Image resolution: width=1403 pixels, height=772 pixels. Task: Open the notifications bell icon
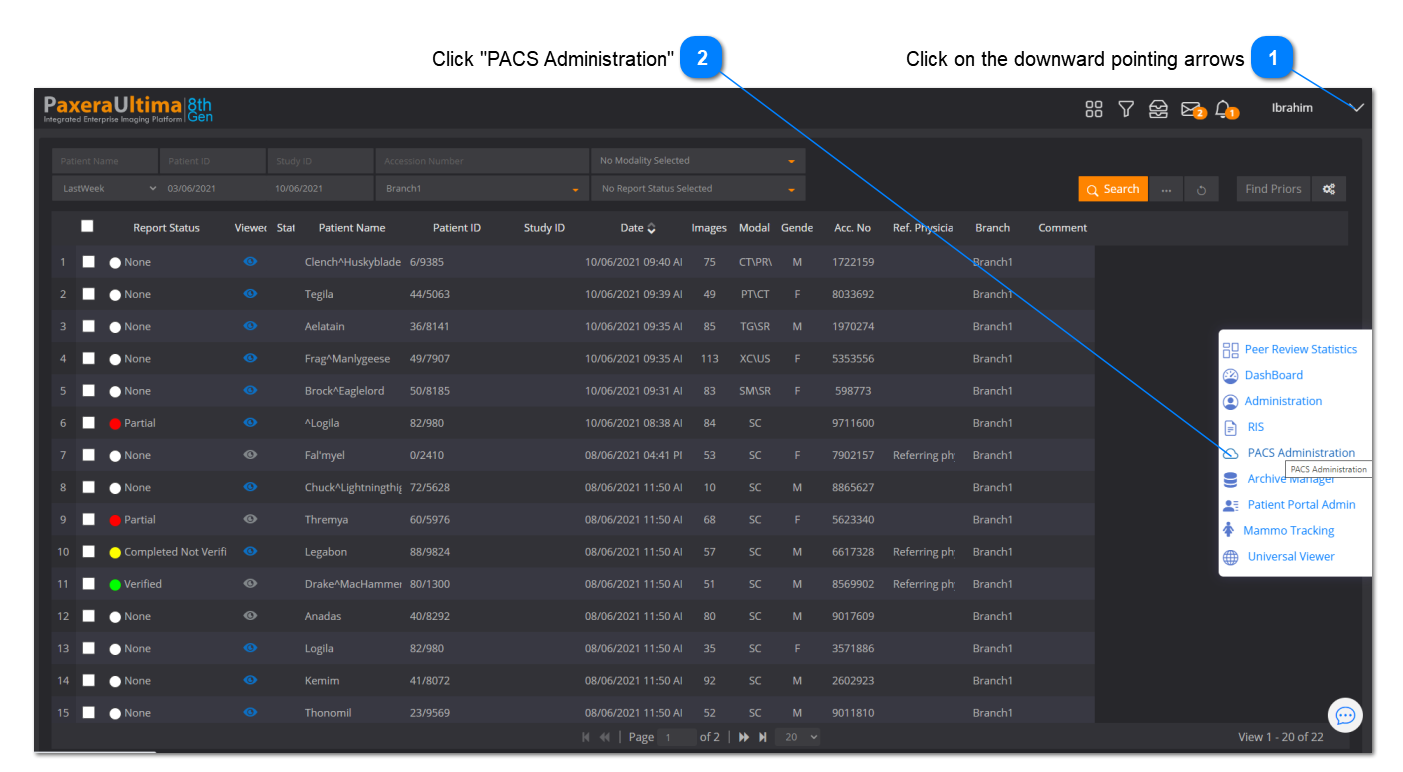pos(1223,109)
